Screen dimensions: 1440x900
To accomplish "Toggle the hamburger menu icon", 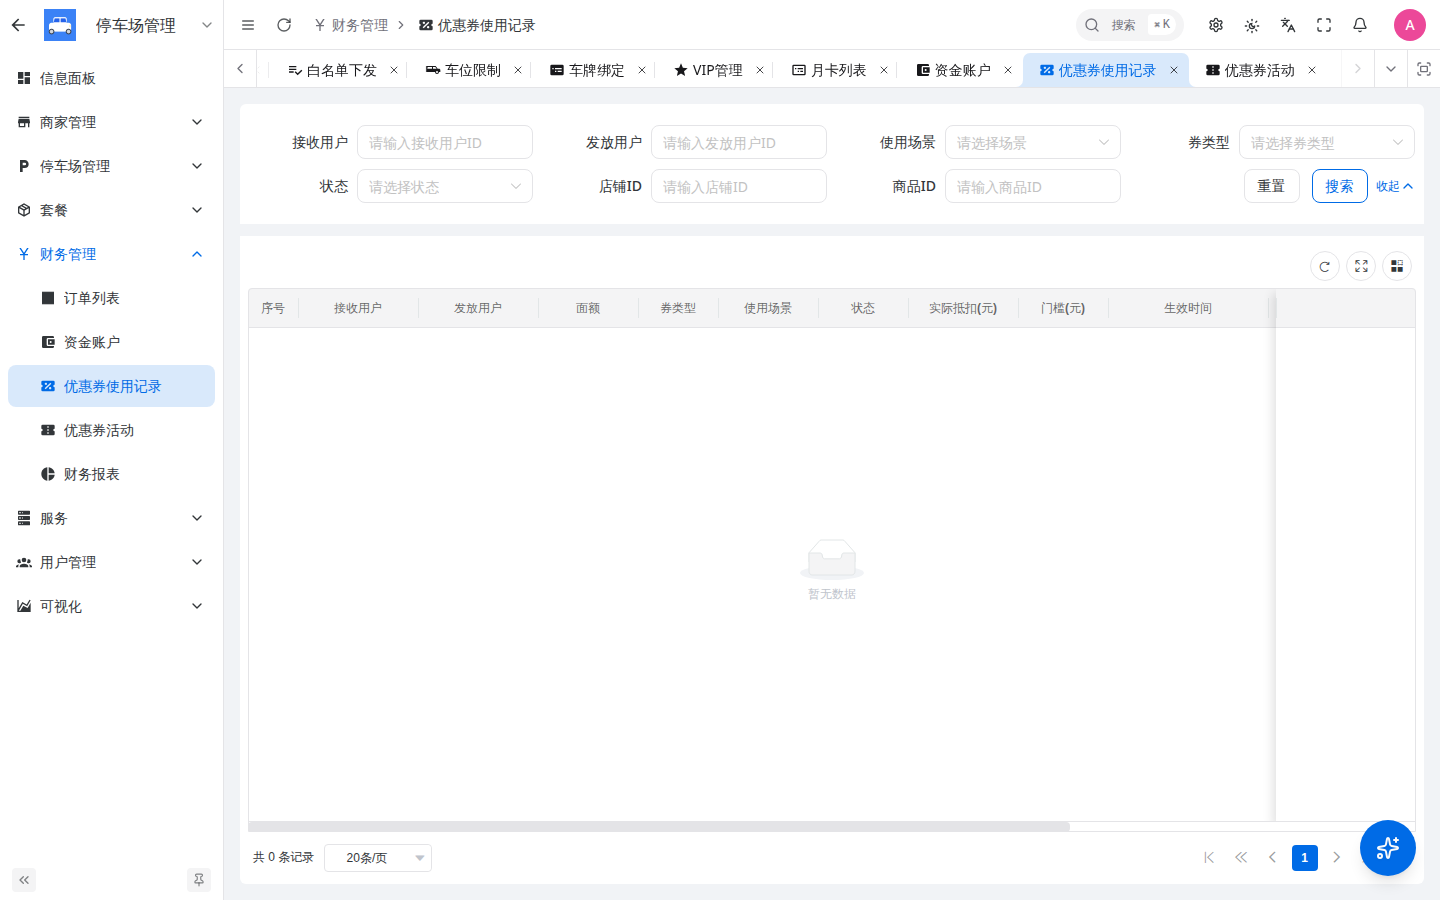I will click(248, 25).
